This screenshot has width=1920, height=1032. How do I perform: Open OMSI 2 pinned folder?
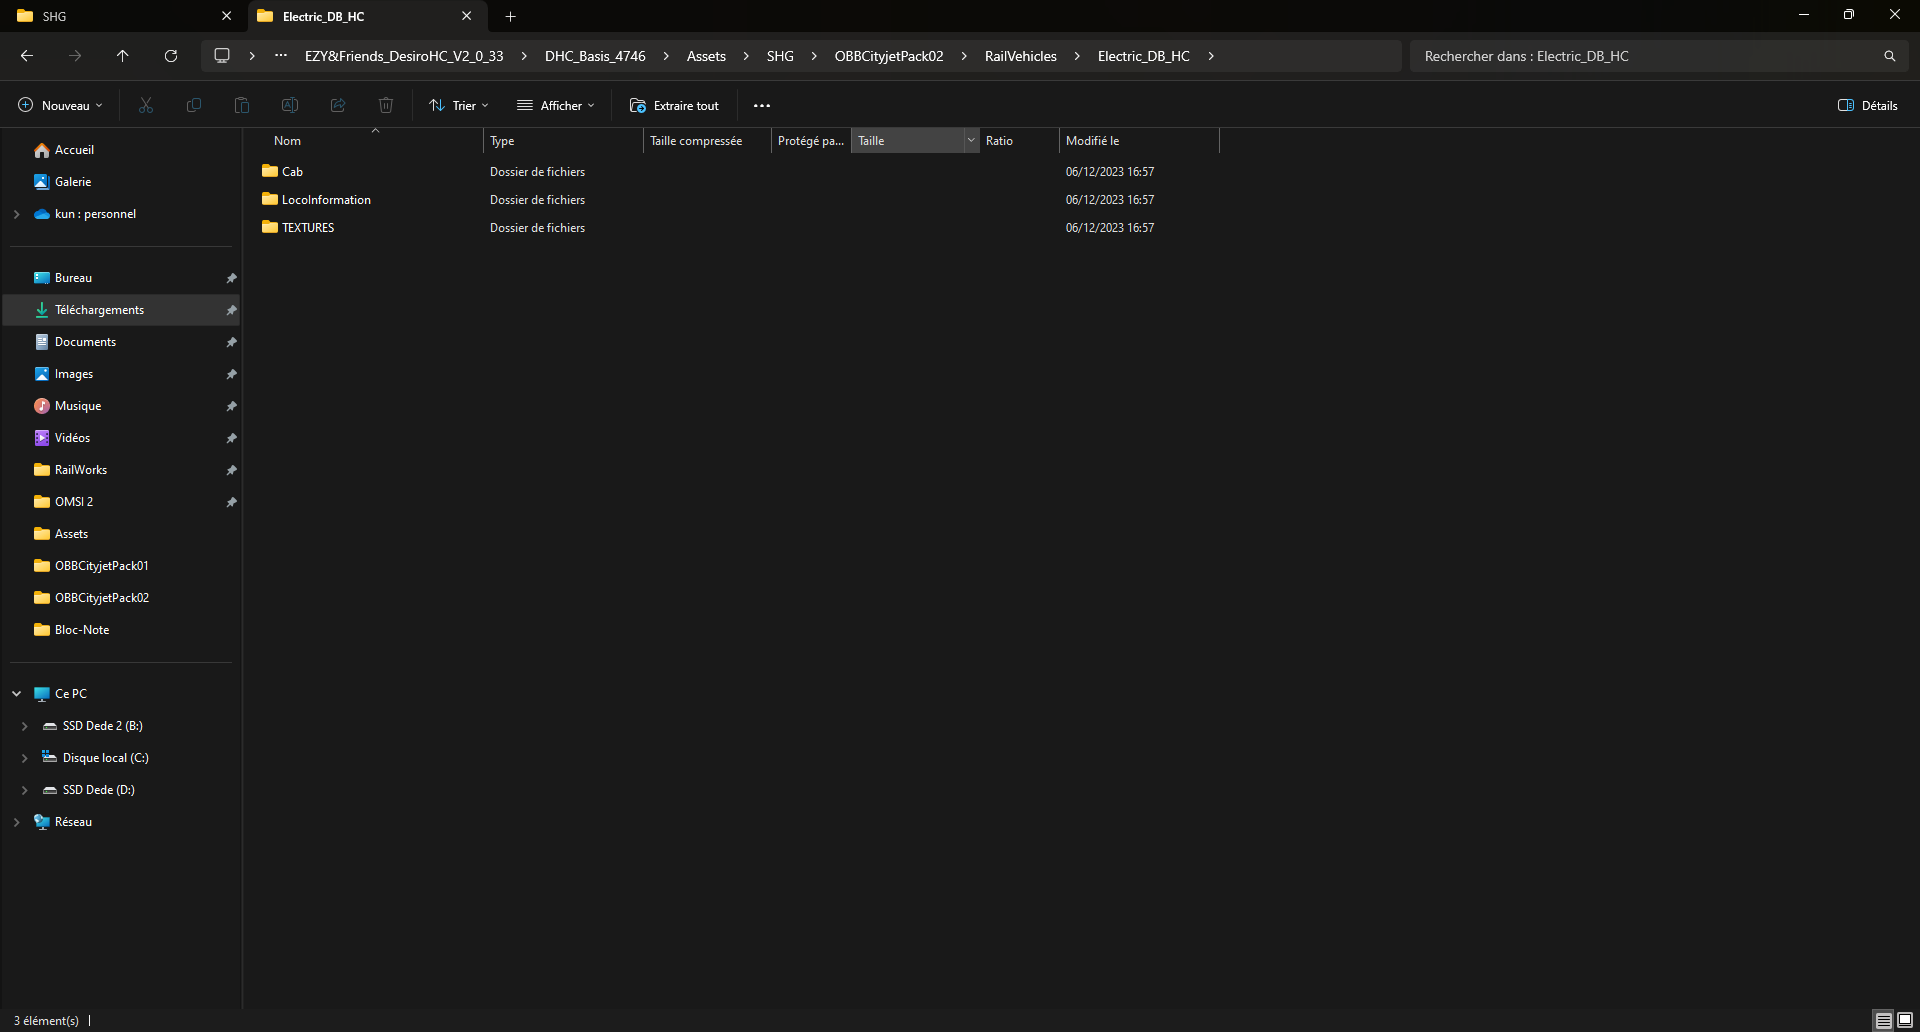(x=121, y=502)
